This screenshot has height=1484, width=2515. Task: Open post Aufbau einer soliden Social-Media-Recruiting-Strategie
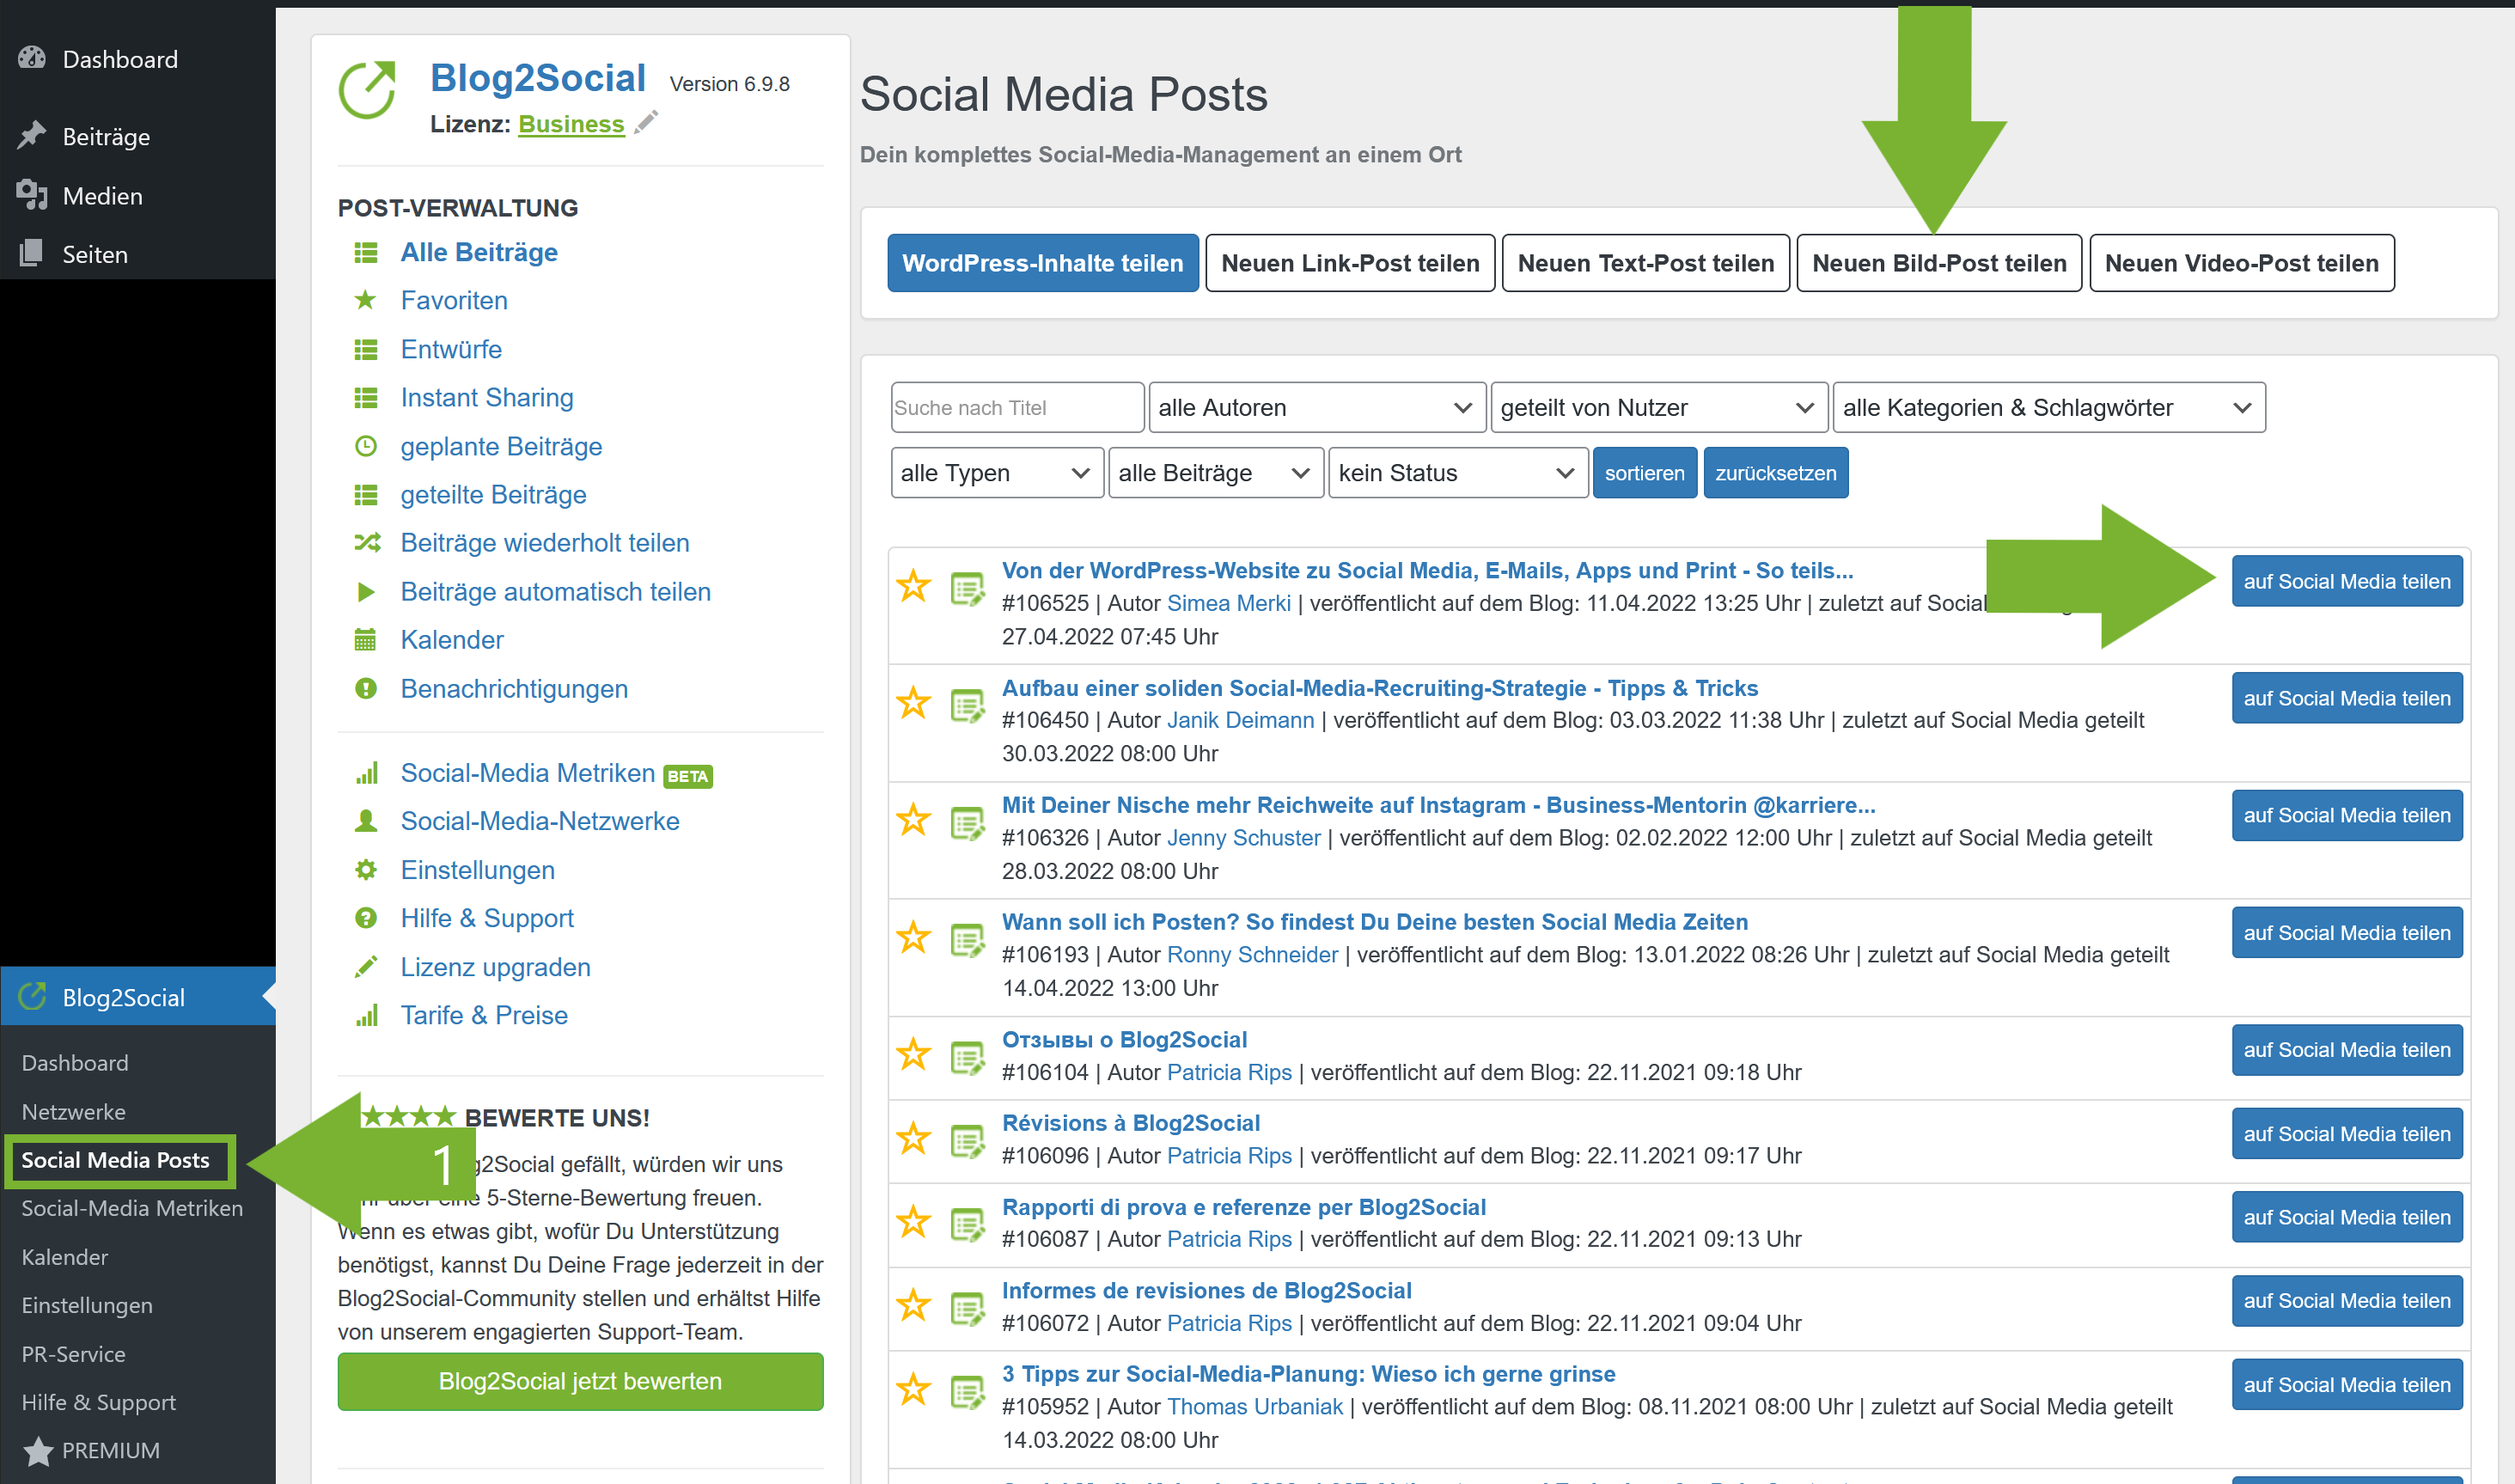point(1380,688)
